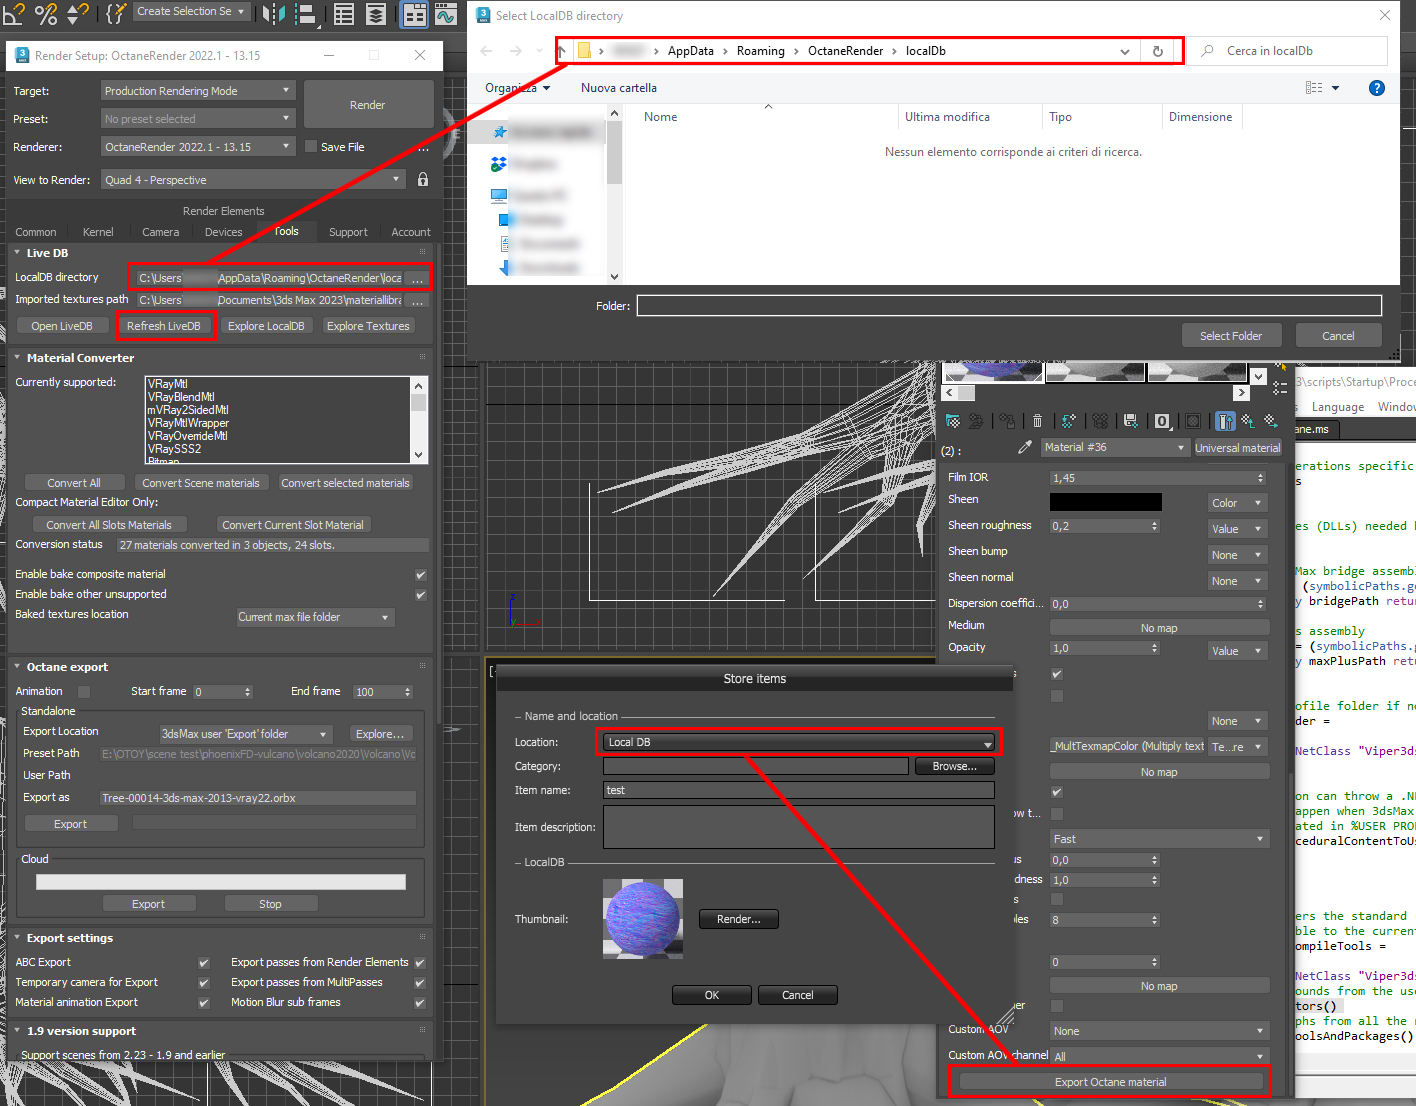Click Get Material icon in Material Editor

pyautogui.click(x=953, y=421)
